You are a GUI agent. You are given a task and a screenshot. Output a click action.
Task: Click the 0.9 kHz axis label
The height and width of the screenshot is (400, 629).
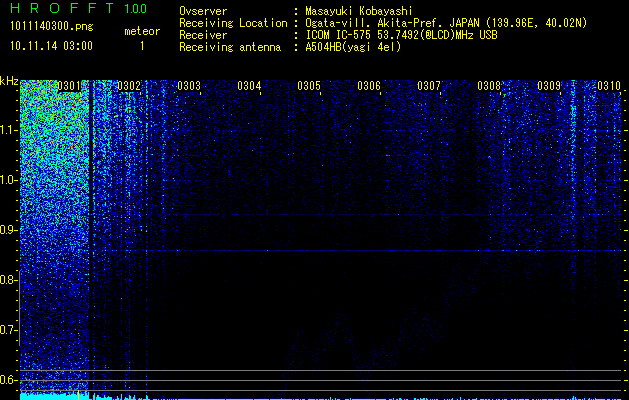click(x=8, y=230)
